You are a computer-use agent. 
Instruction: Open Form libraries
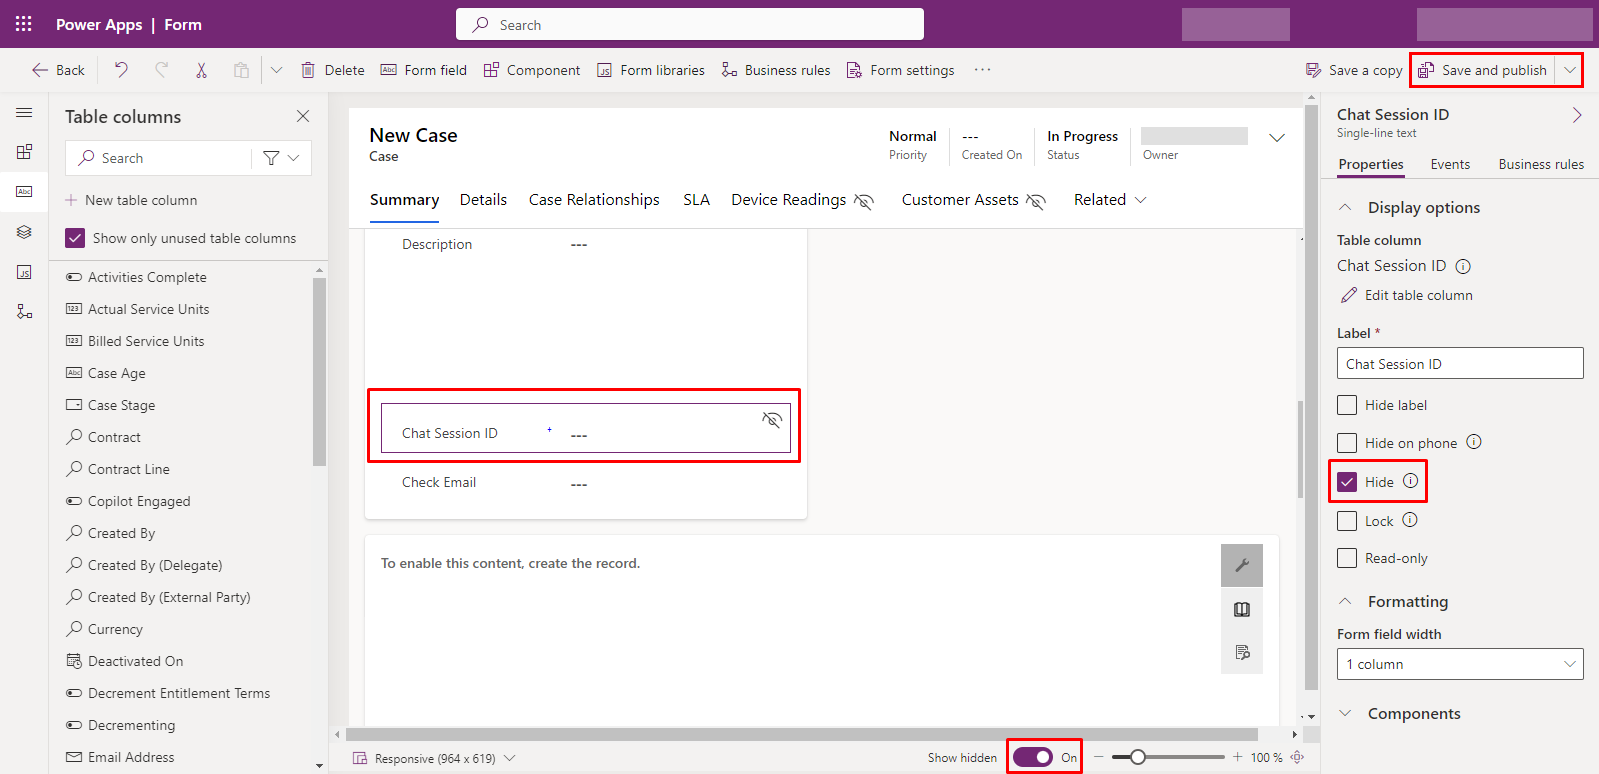(x=651, y=70)
